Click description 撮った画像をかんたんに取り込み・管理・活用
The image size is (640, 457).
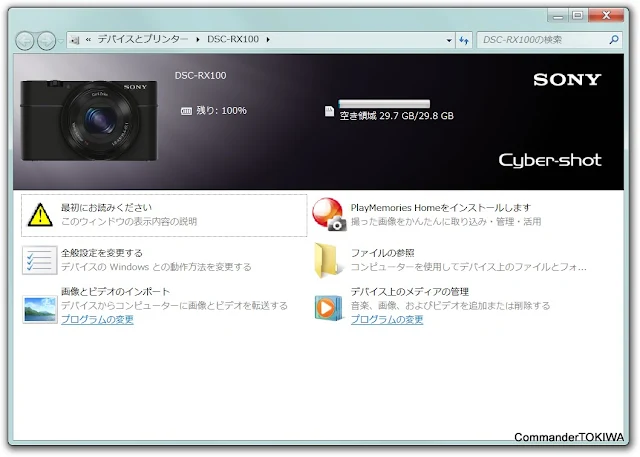tap(446, 222)
